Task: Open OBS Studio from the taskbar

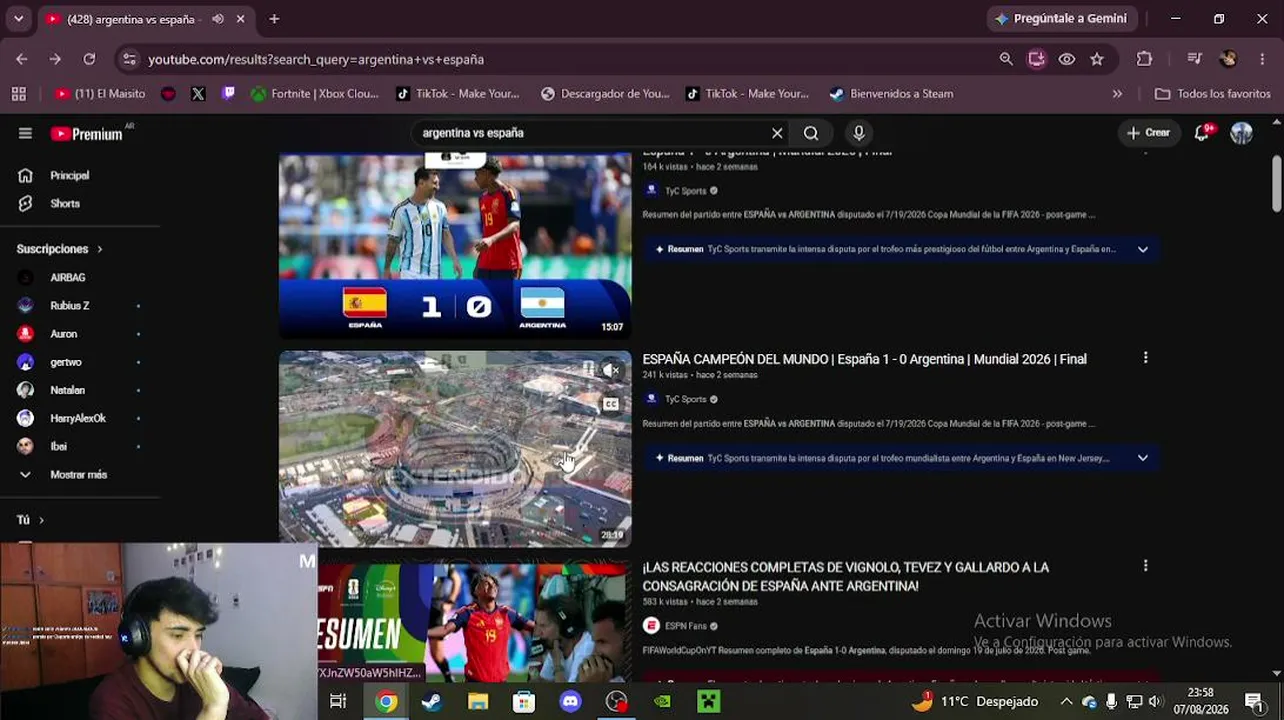Action: 616,702
